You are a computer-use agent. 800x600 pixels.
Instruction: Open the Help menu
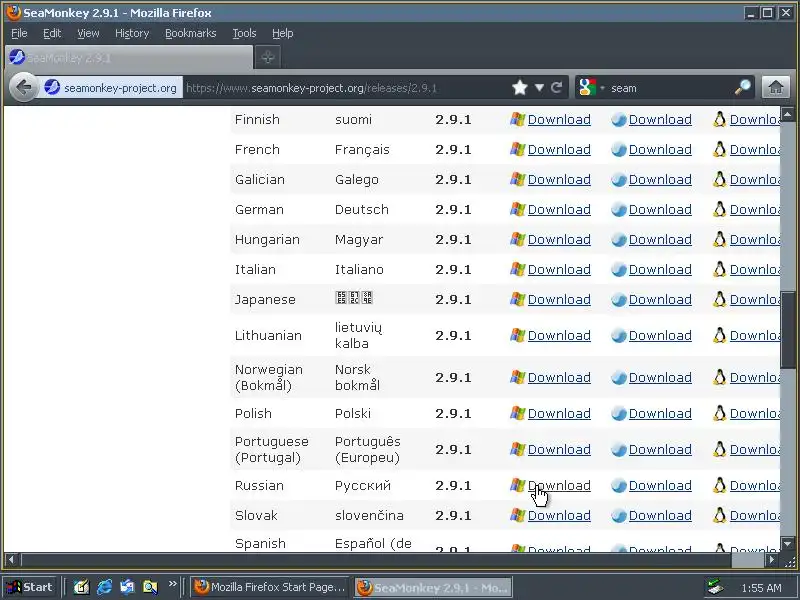[x=283, y=33]
